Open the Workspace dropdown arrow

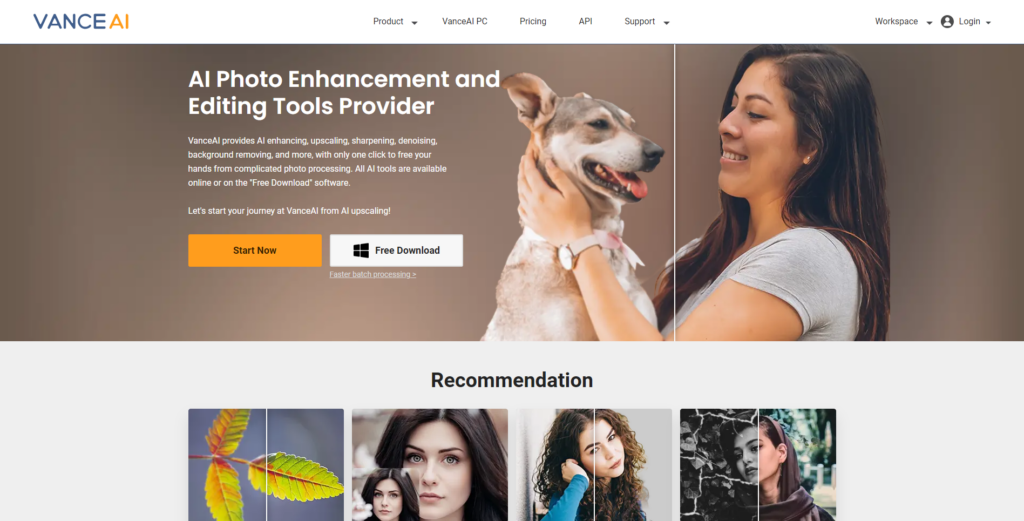click(x=929, y=23)
